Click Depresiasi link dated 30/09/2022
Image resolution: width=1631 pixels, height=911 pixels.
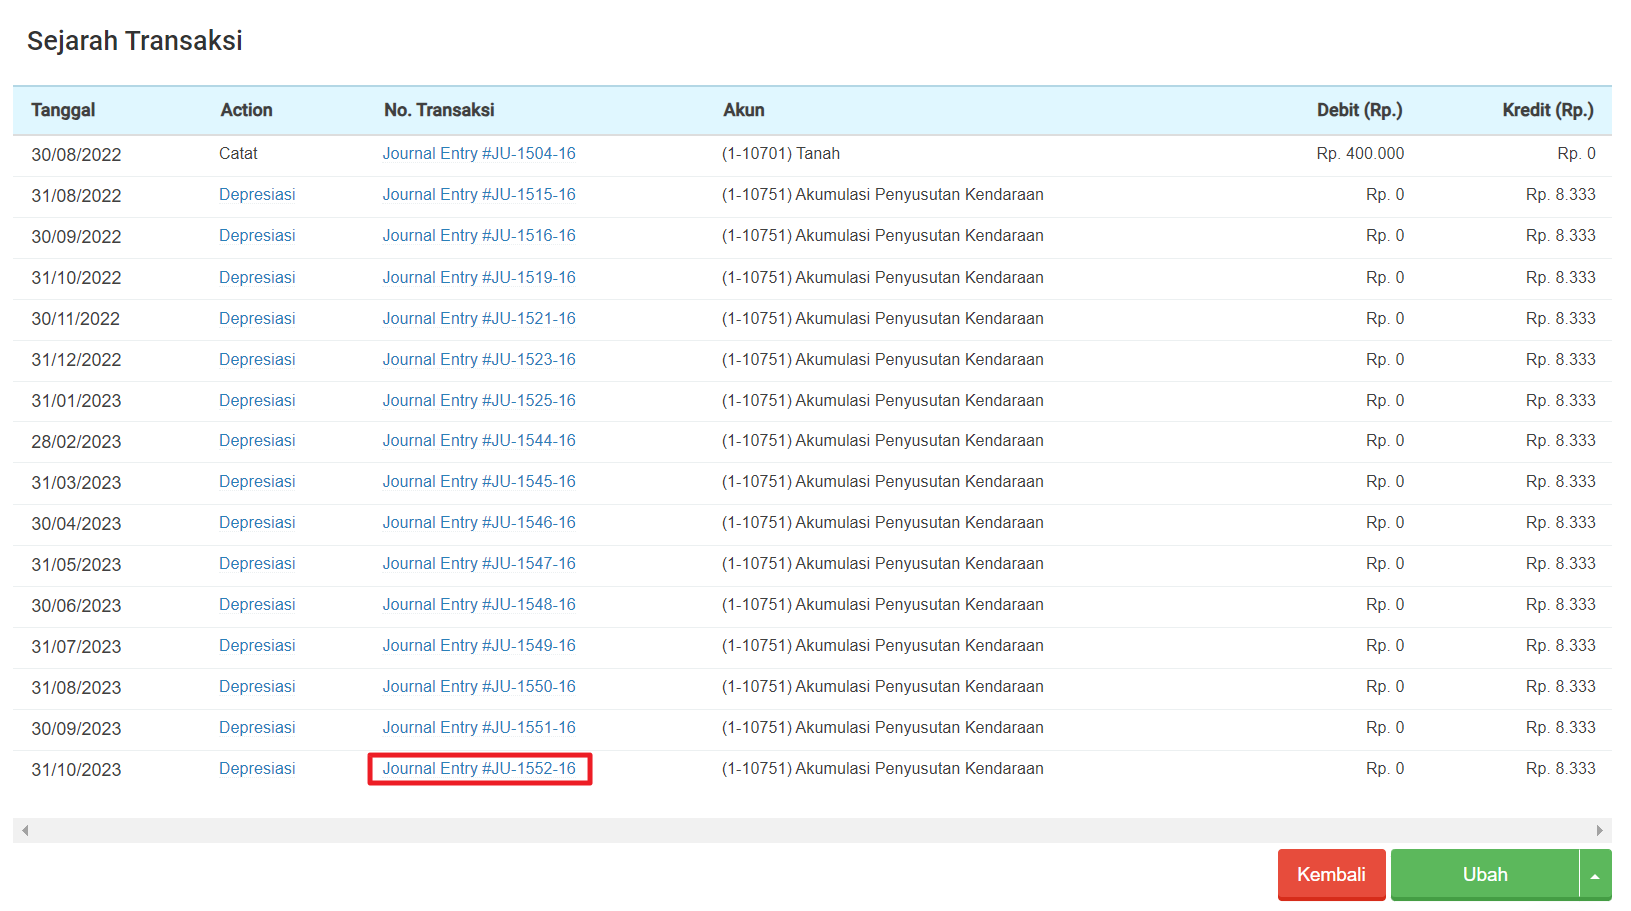click(x=257, y=236)
